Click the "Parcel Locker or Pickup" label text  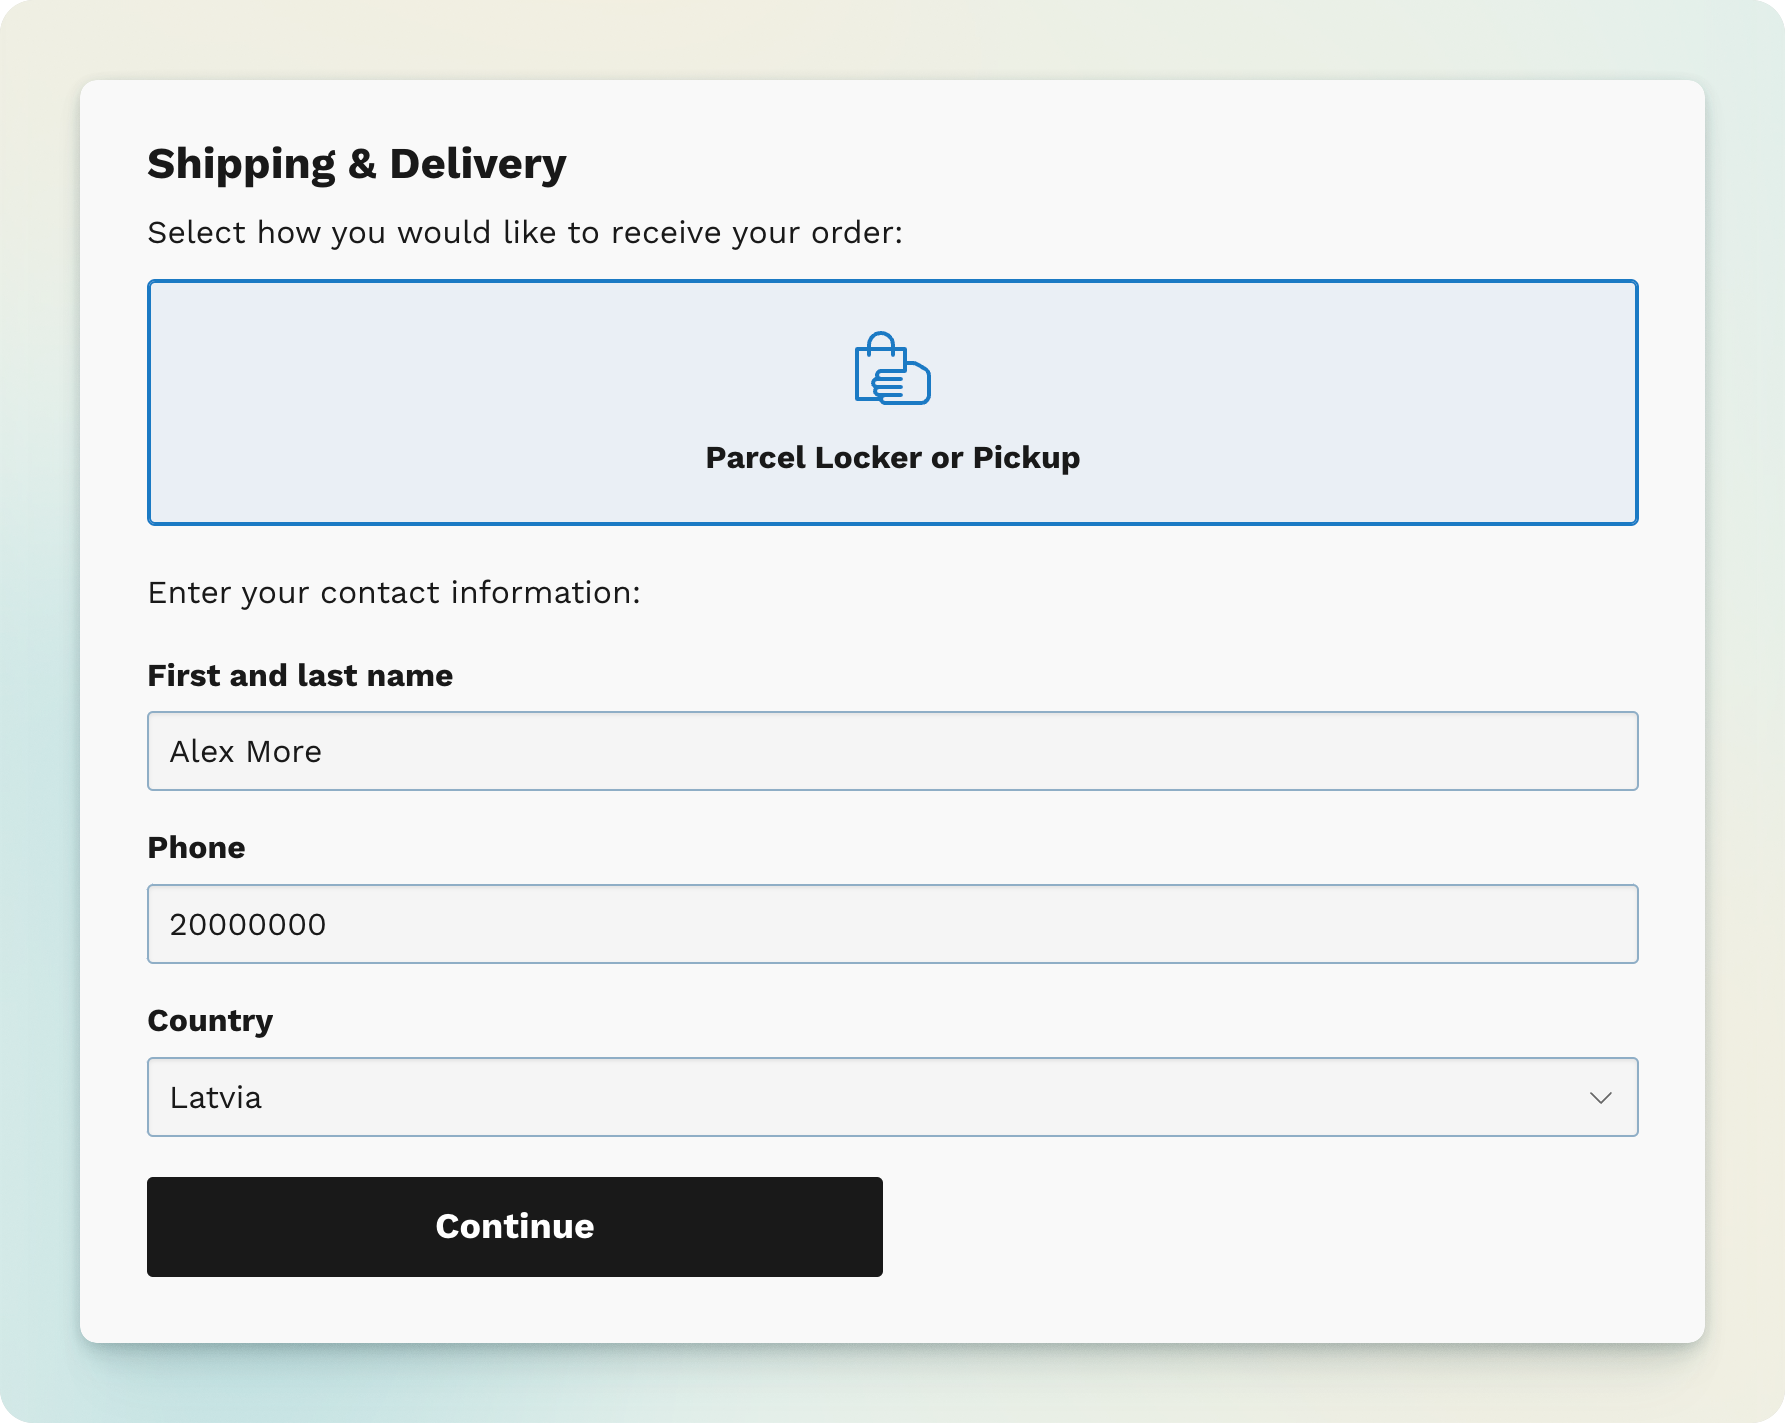coord(892,457)
